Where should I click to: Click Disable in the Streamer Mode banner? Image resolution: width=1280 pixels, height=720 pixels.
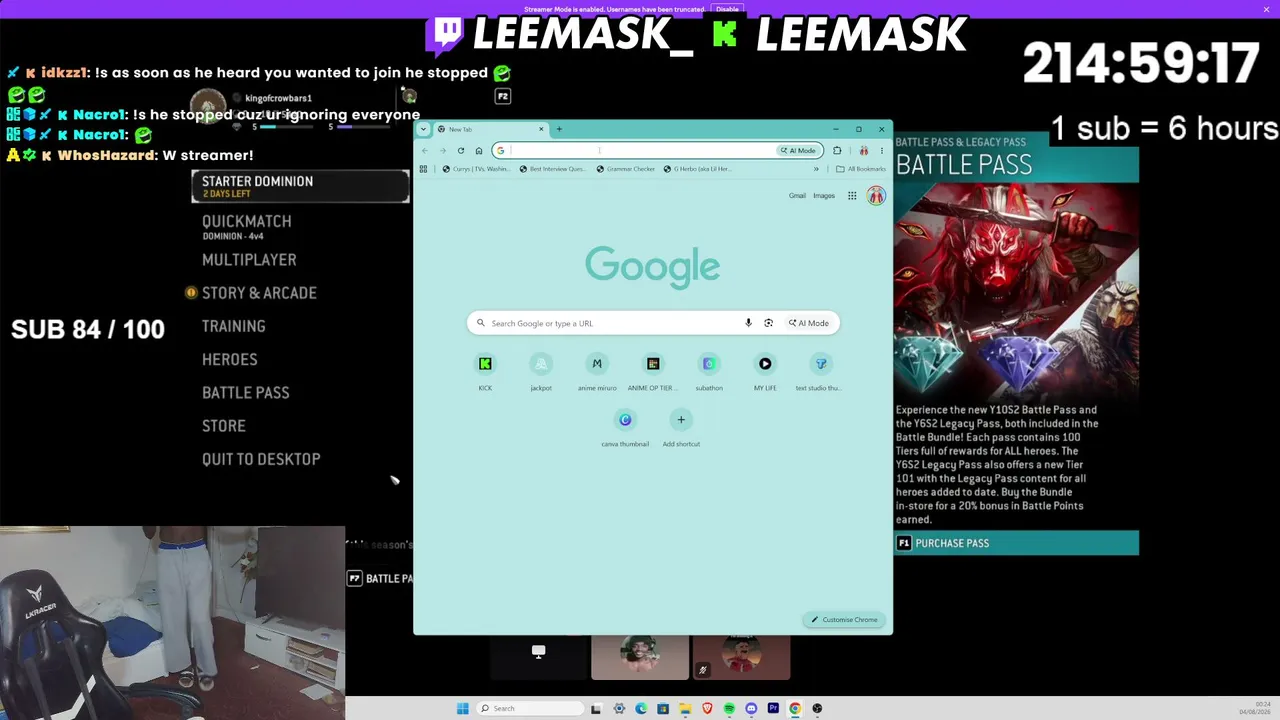[727, 9]
